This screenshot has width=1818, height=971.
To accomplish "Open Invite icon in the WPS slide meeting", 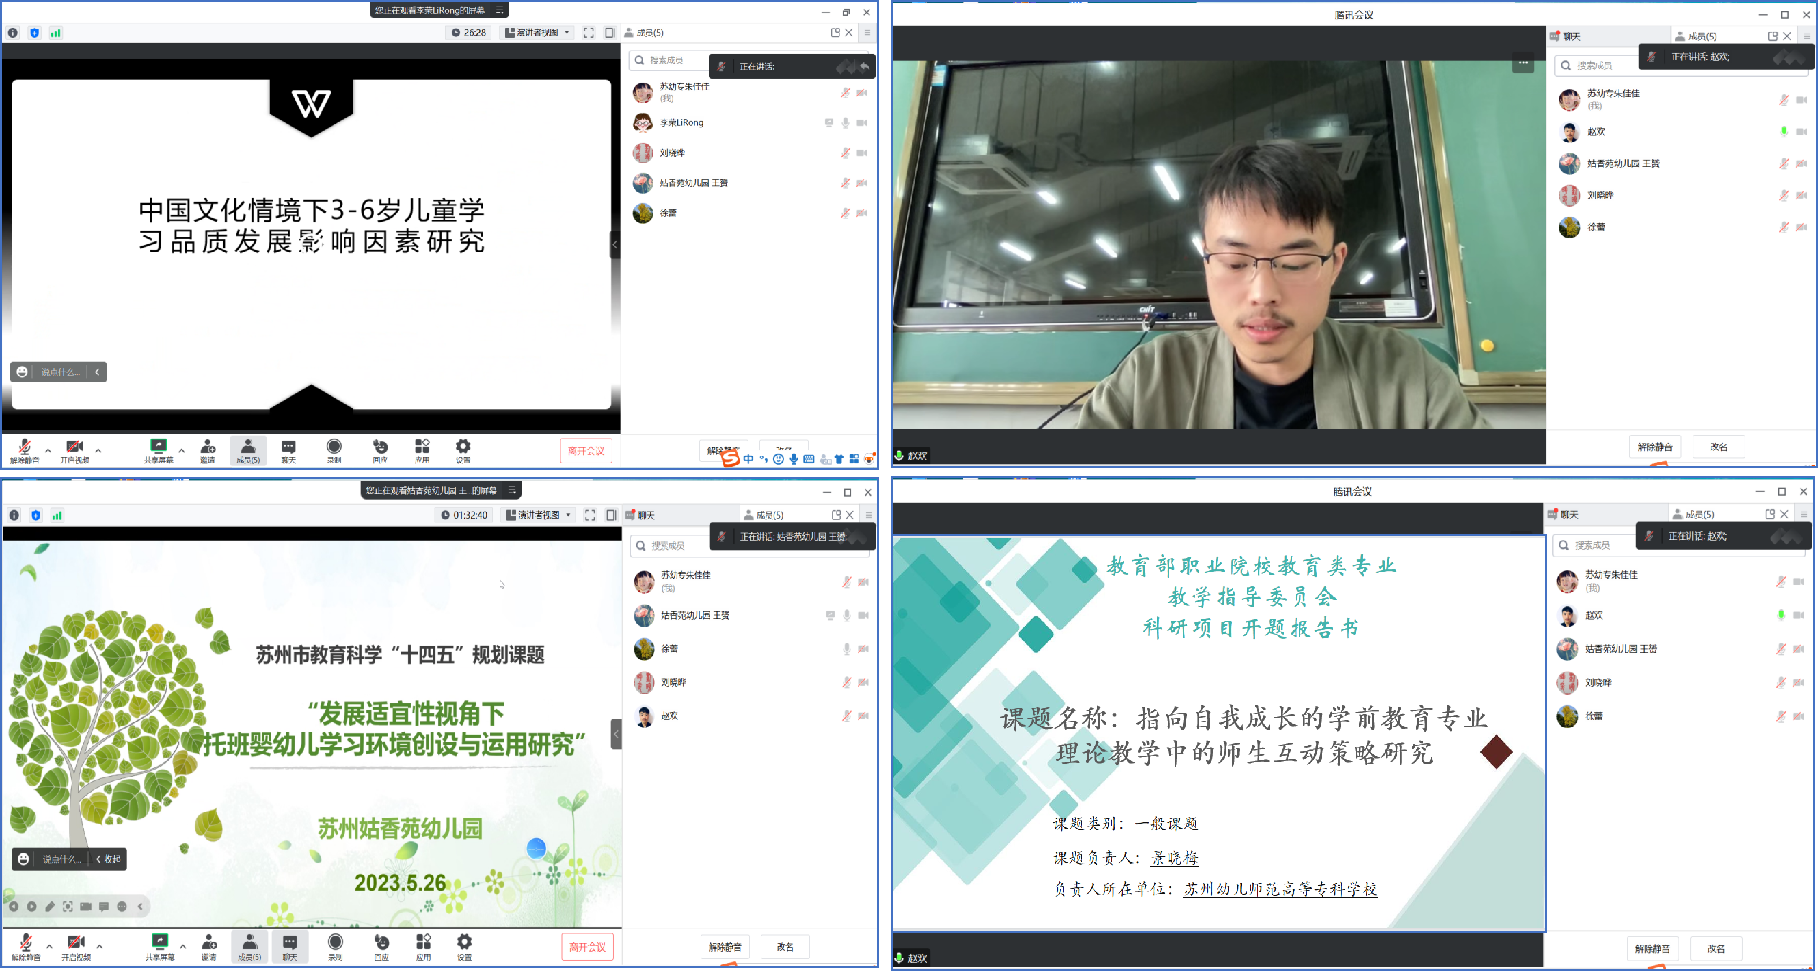I will pos(208,449).
